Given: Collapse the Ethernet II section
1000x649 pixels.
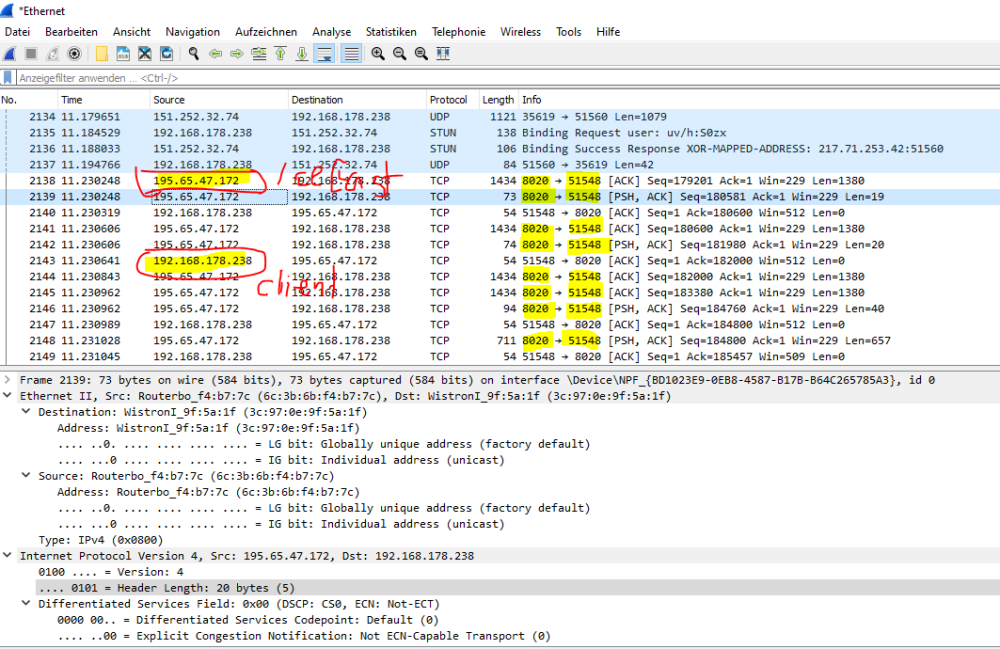Looking at the screenshot, I should coord(9,396).
